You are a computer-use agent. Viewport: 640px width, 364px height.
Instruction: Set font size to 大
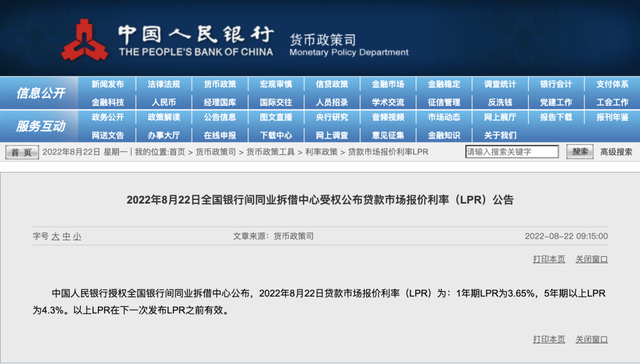click(x=56, y=236)
